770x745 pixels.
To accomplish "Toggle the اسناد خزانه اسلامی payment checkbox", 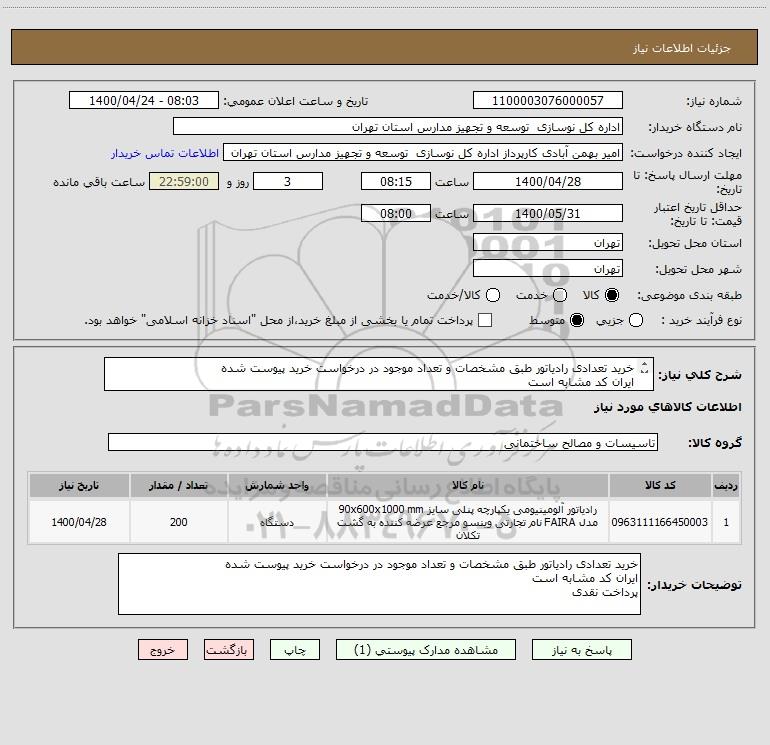I will click(485, 320).
